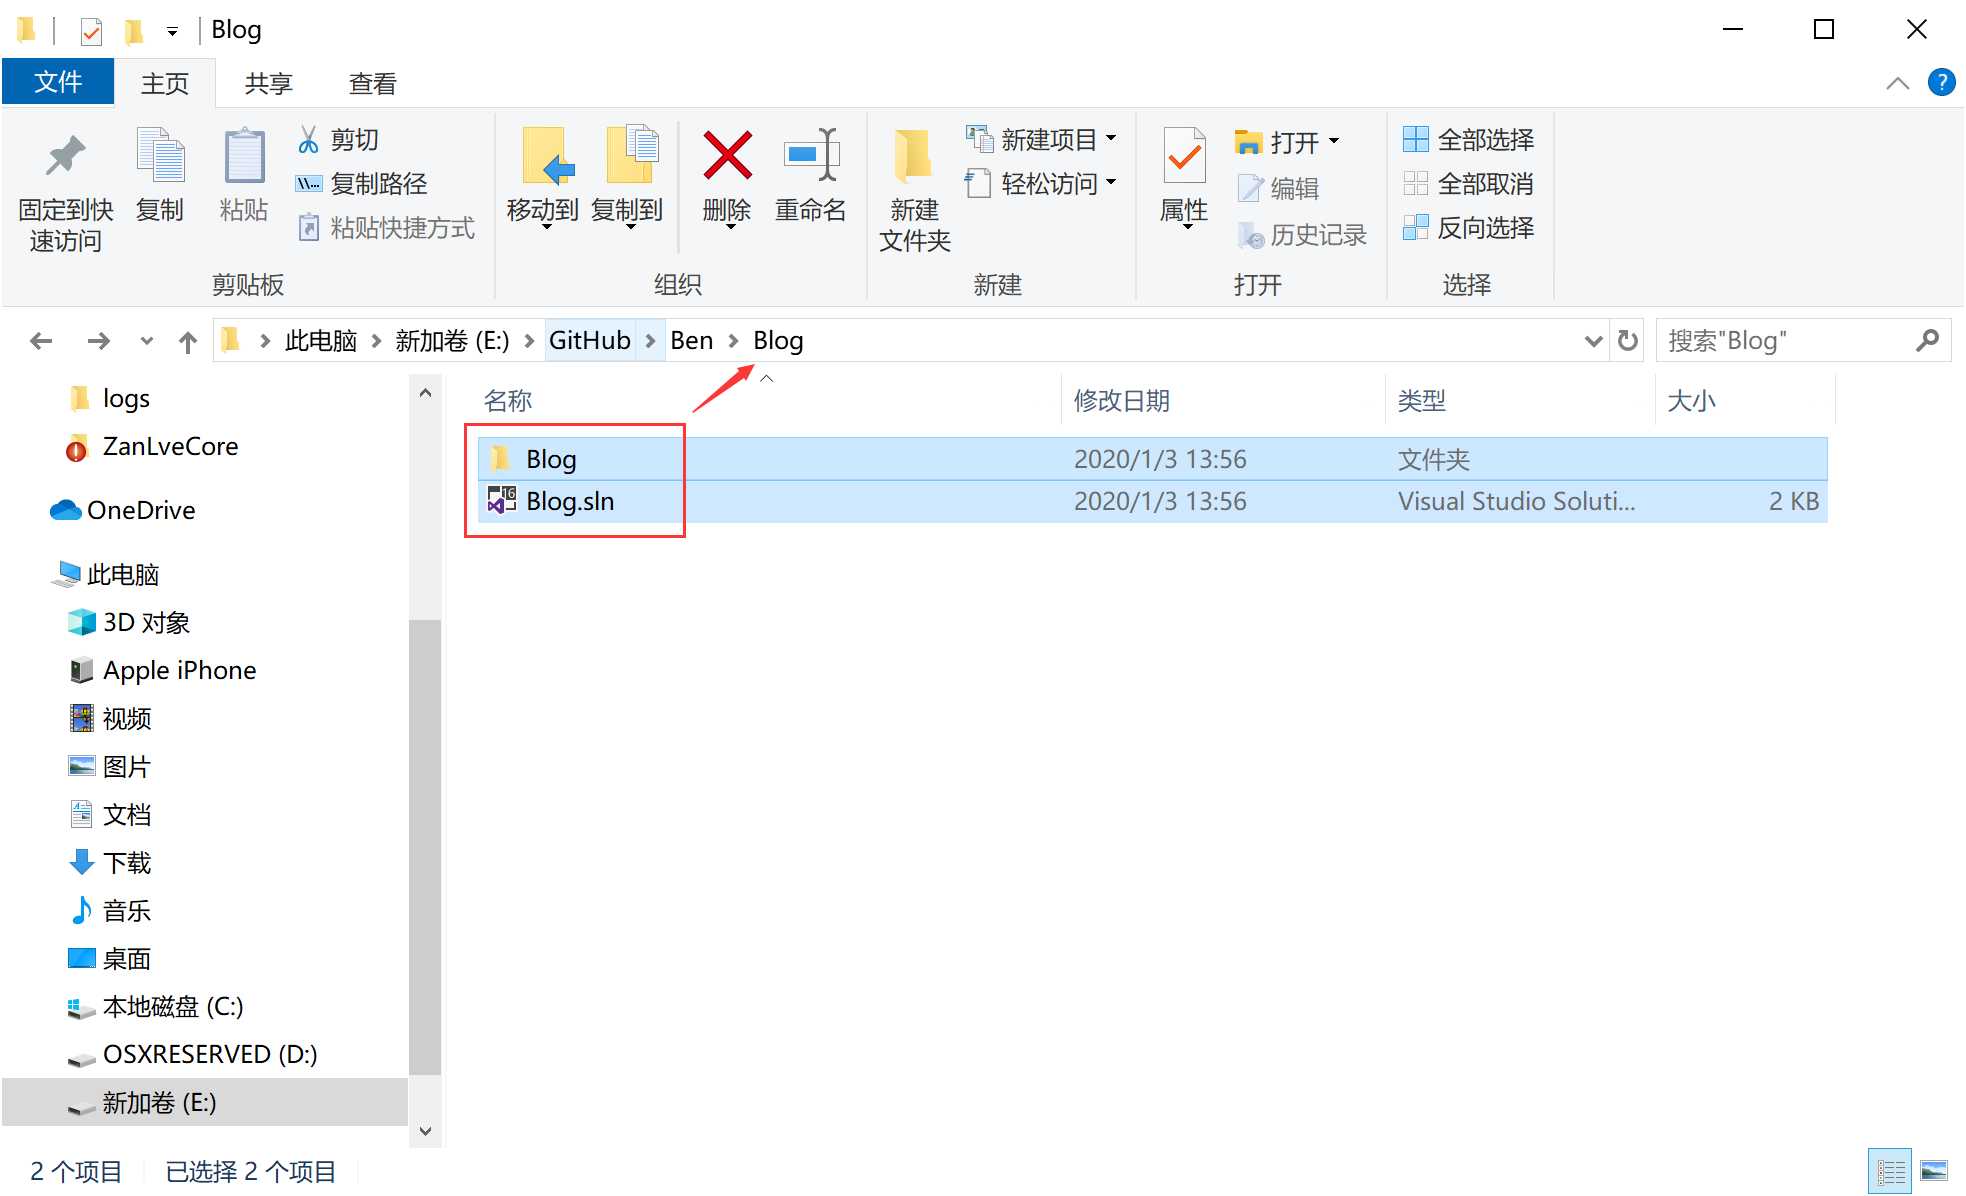Click the red X Delete icon
Image resolution: width=1966 pixels, height=1196 pixels.
click(x=727, y=156)
